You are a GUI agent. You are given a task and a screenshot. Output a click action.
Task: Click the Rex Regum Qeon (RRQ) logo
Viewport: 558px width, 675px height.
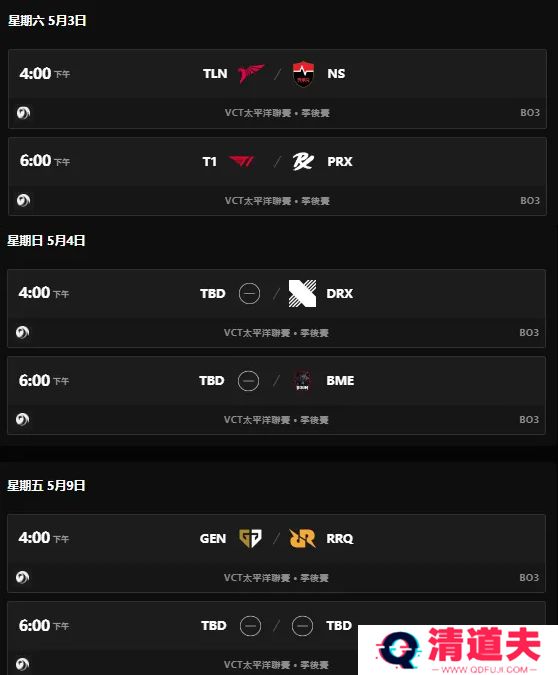302,539
